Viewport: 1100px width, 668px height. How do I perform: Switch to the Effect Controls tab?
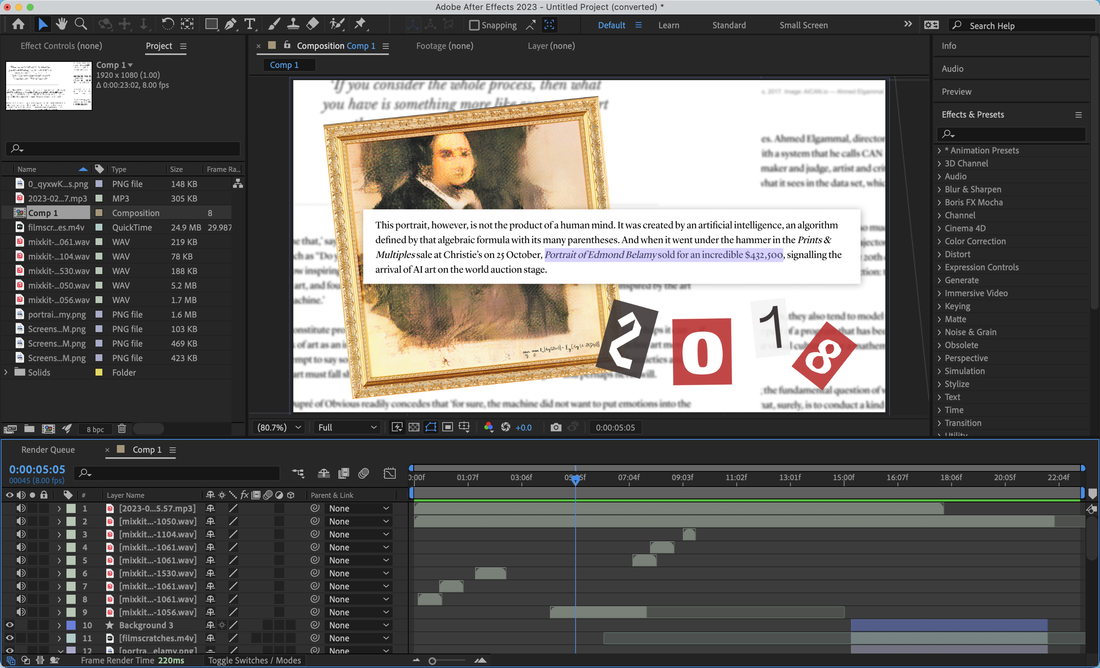point(61,46)
